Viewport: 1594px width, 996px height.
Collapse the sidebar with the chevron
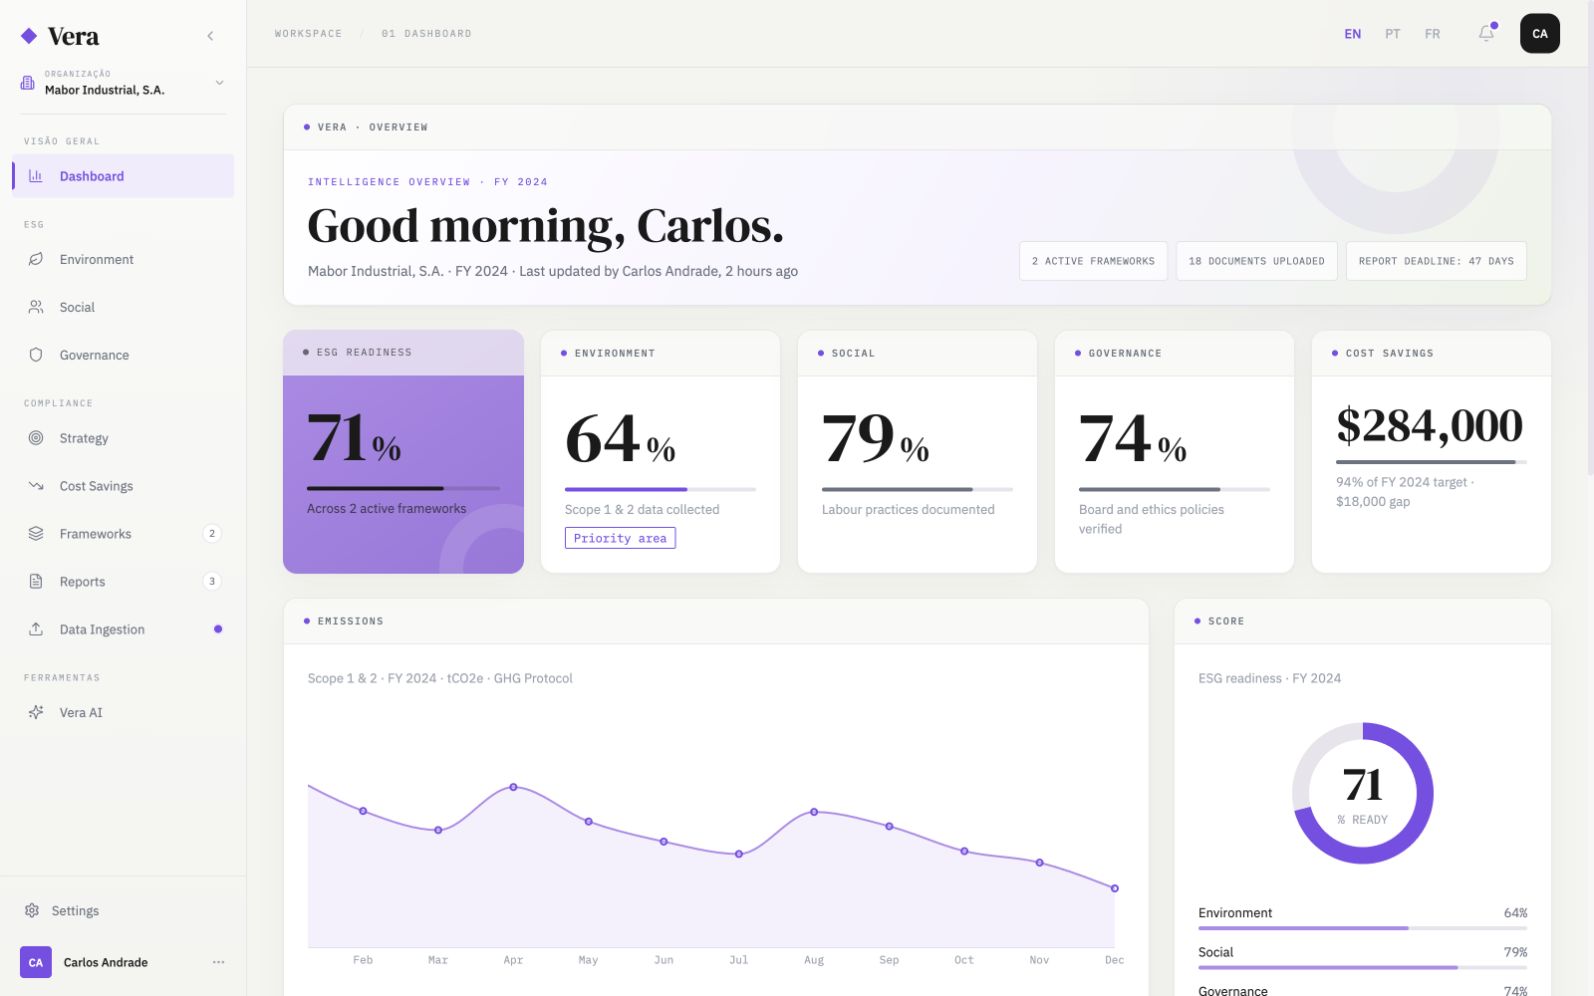click(210, 36)
